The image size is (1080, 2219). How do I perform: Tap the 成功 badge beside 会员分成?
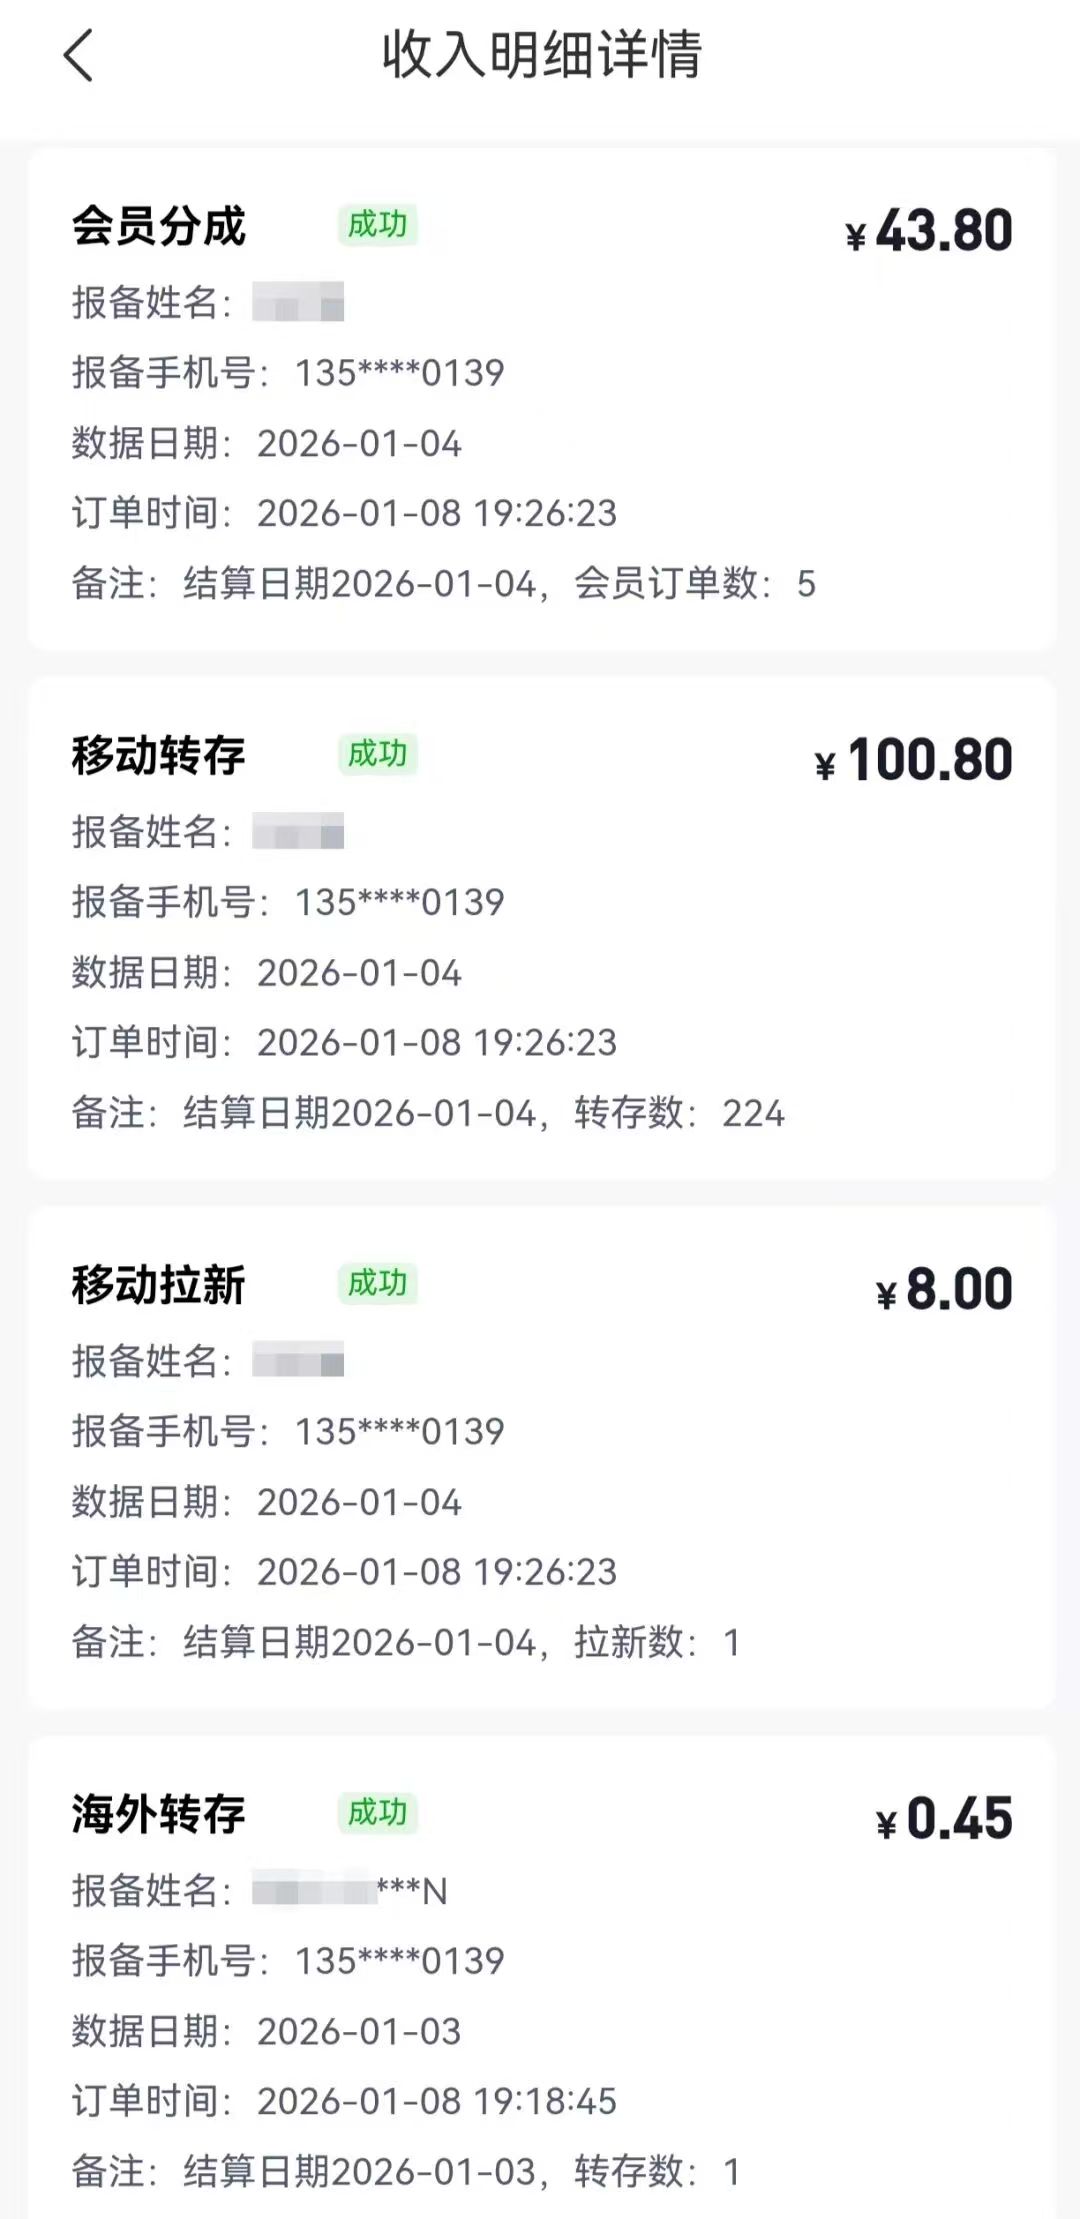pyautogui.click(x=377, y=225)
